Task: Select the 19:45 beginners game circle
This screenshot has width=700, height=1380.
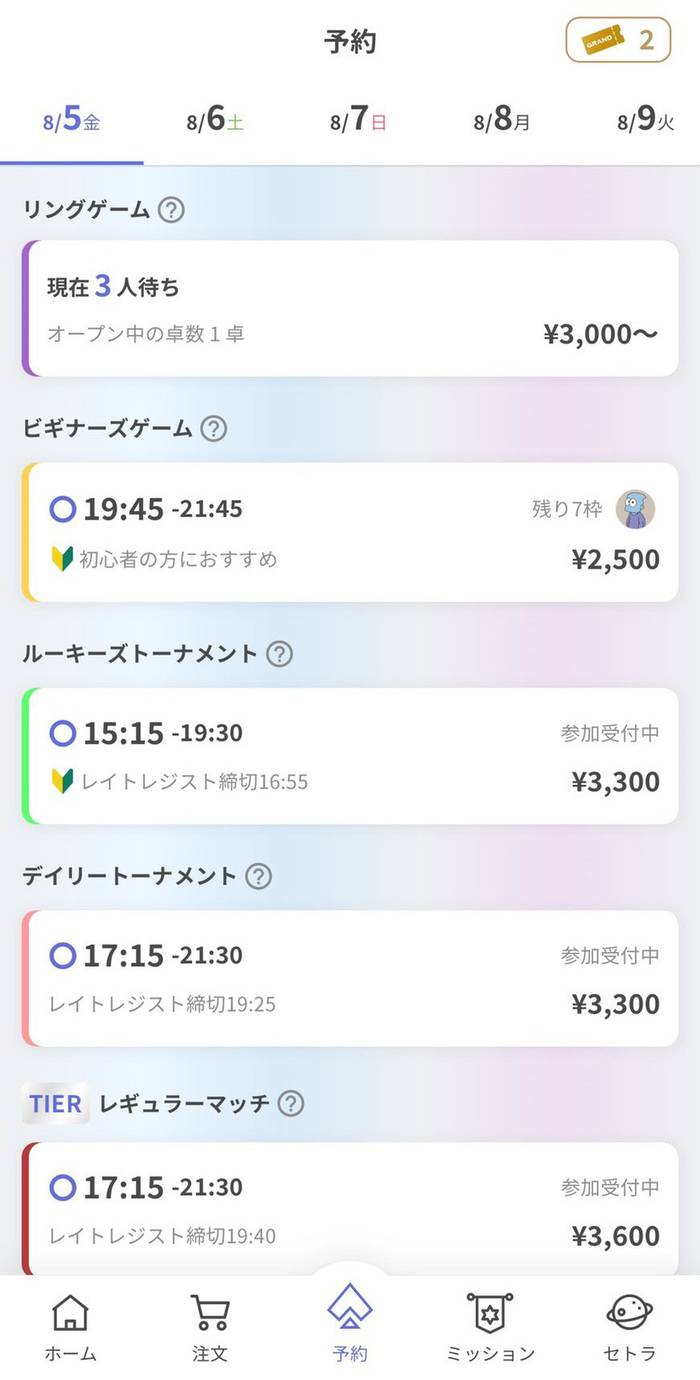Action: pos(63,510)
